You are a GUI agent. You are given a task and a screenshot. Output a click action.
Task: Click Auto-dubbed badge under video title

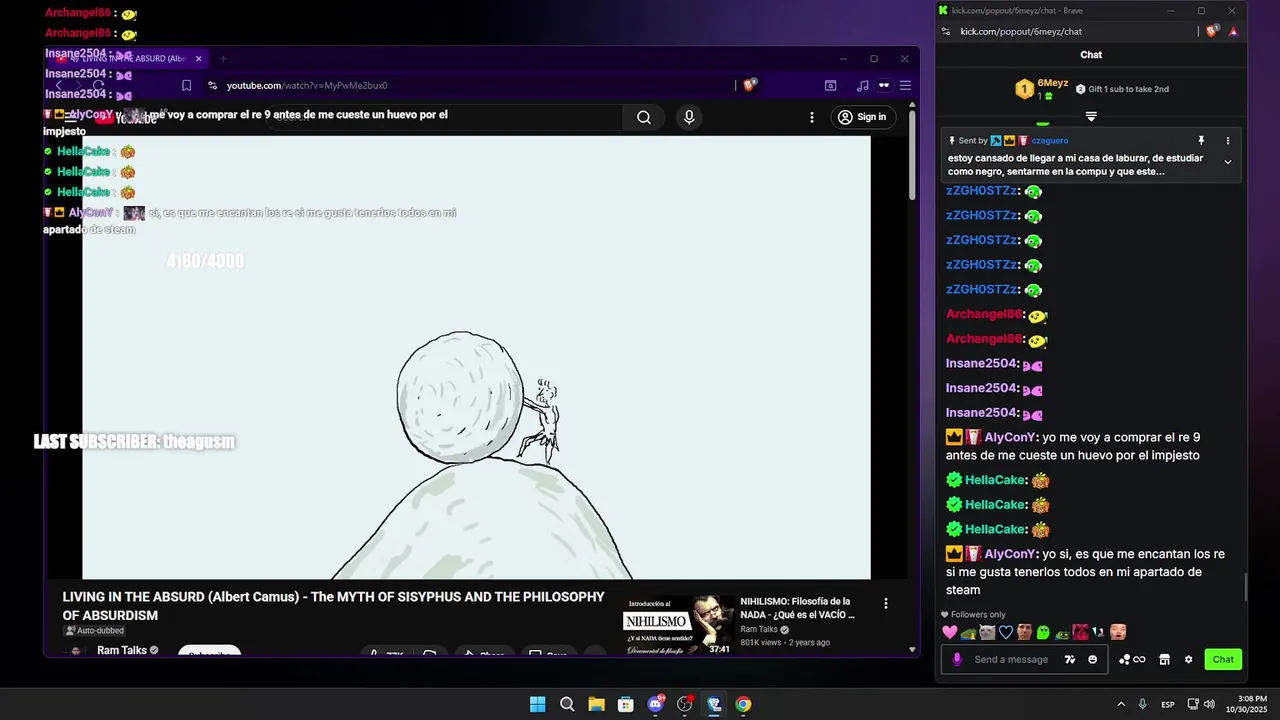(x=94, y=631)
